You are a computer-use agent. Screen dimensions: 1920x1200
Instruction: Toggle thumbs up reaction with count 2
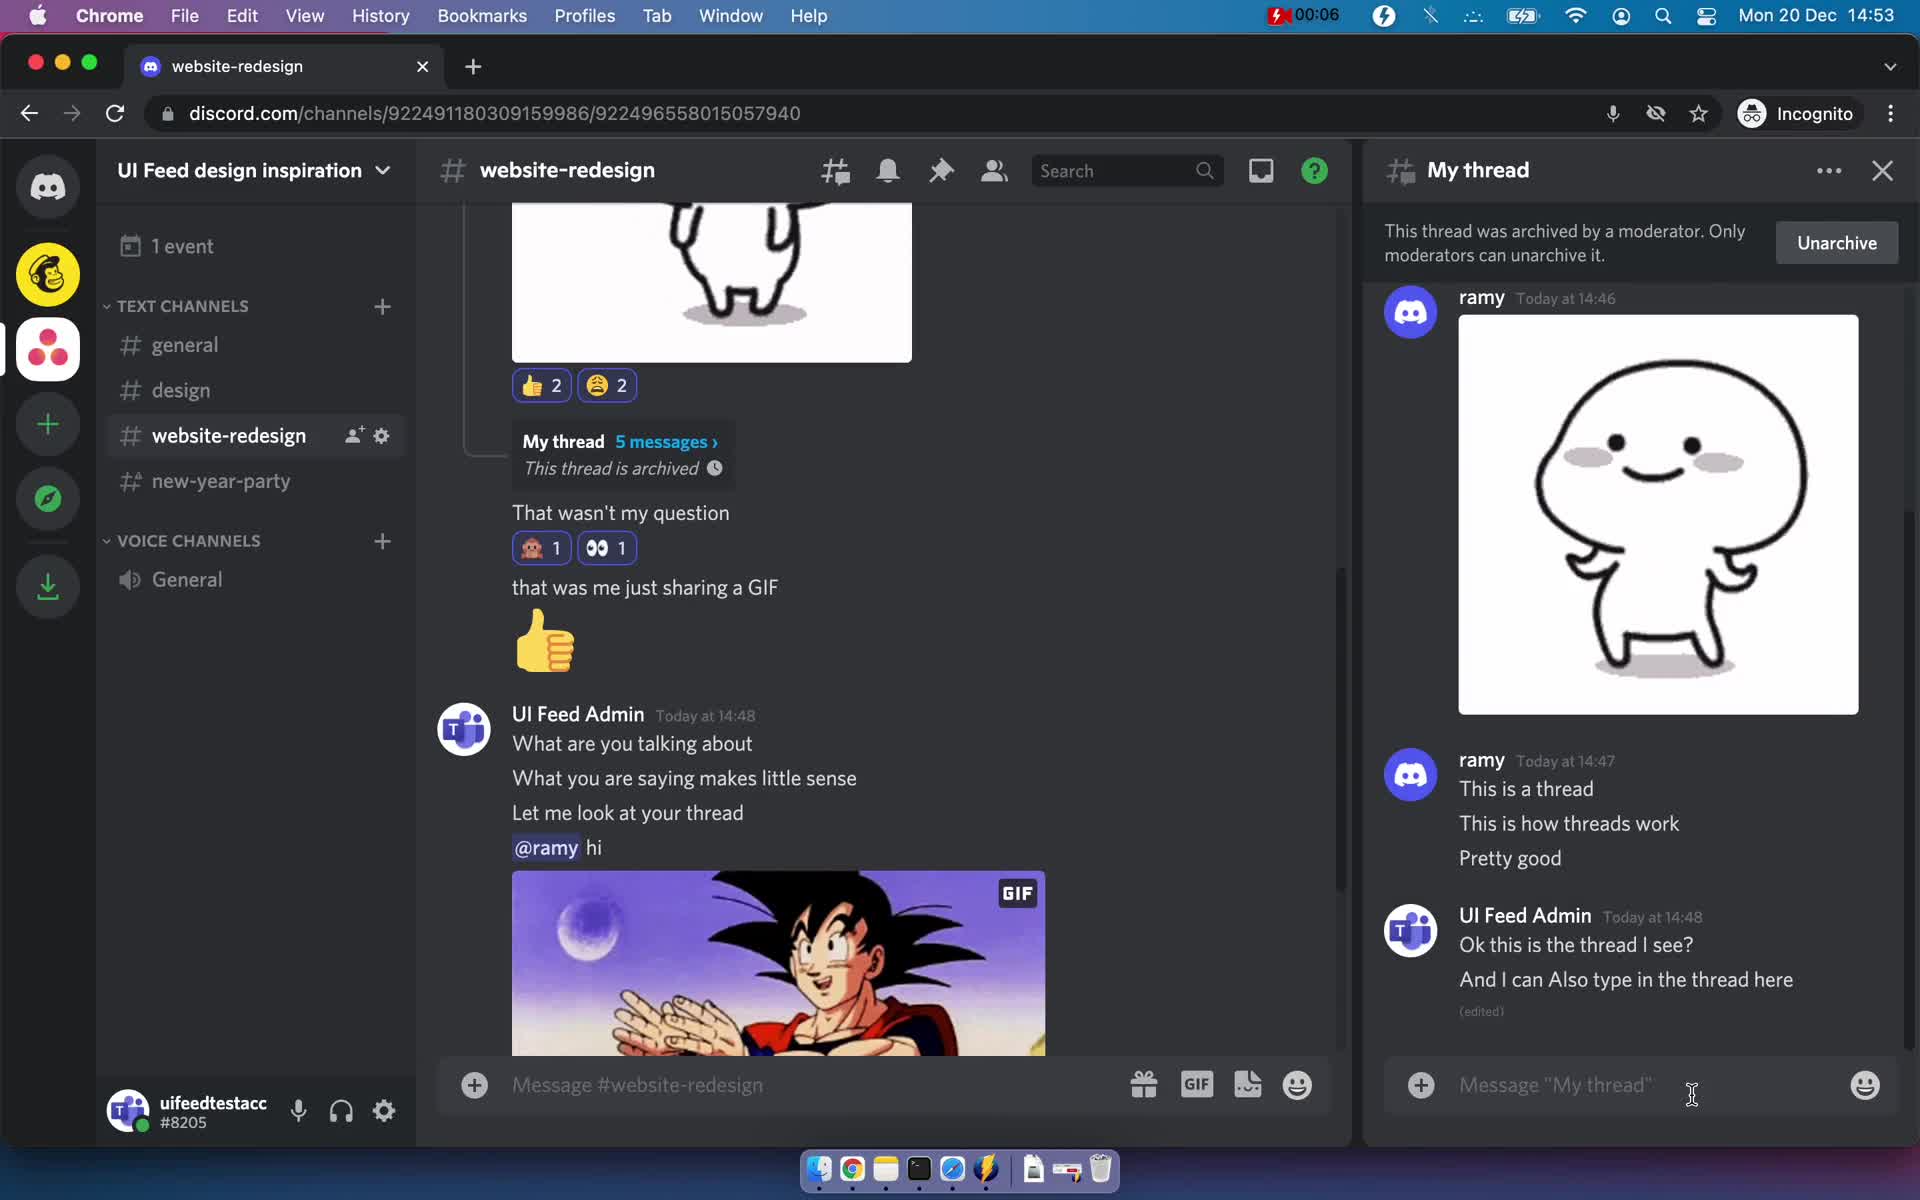pyautogui.click(x=542, y=385)
